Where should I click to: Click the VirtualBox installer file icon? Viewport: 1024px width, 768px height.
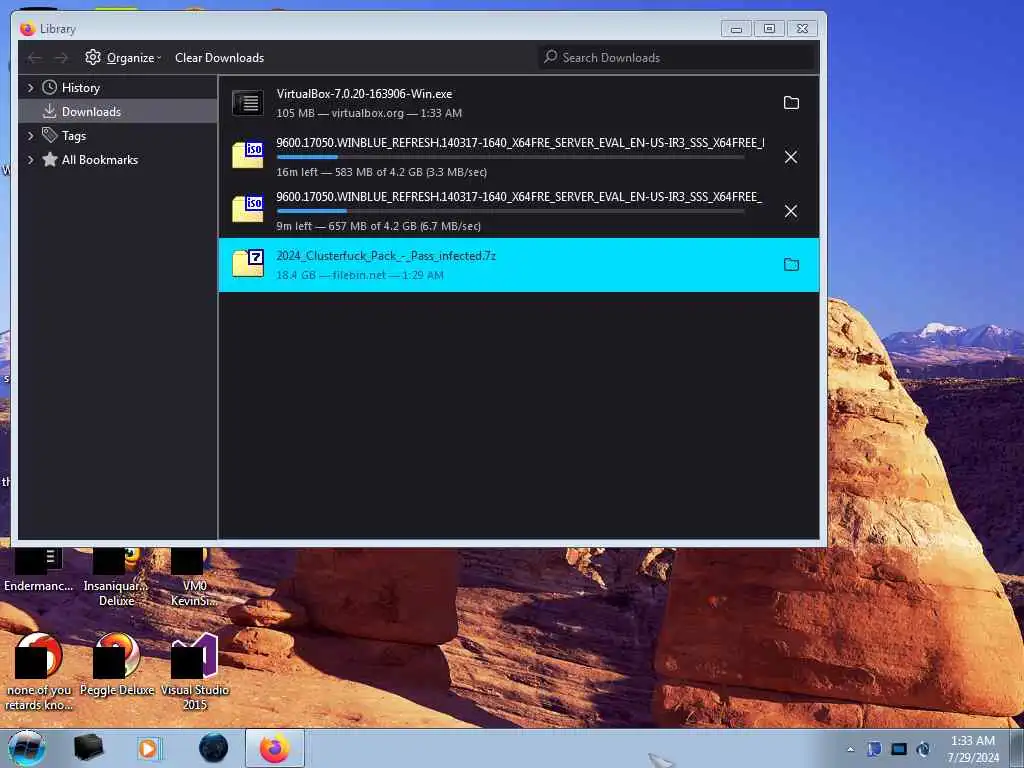(248, 103)
